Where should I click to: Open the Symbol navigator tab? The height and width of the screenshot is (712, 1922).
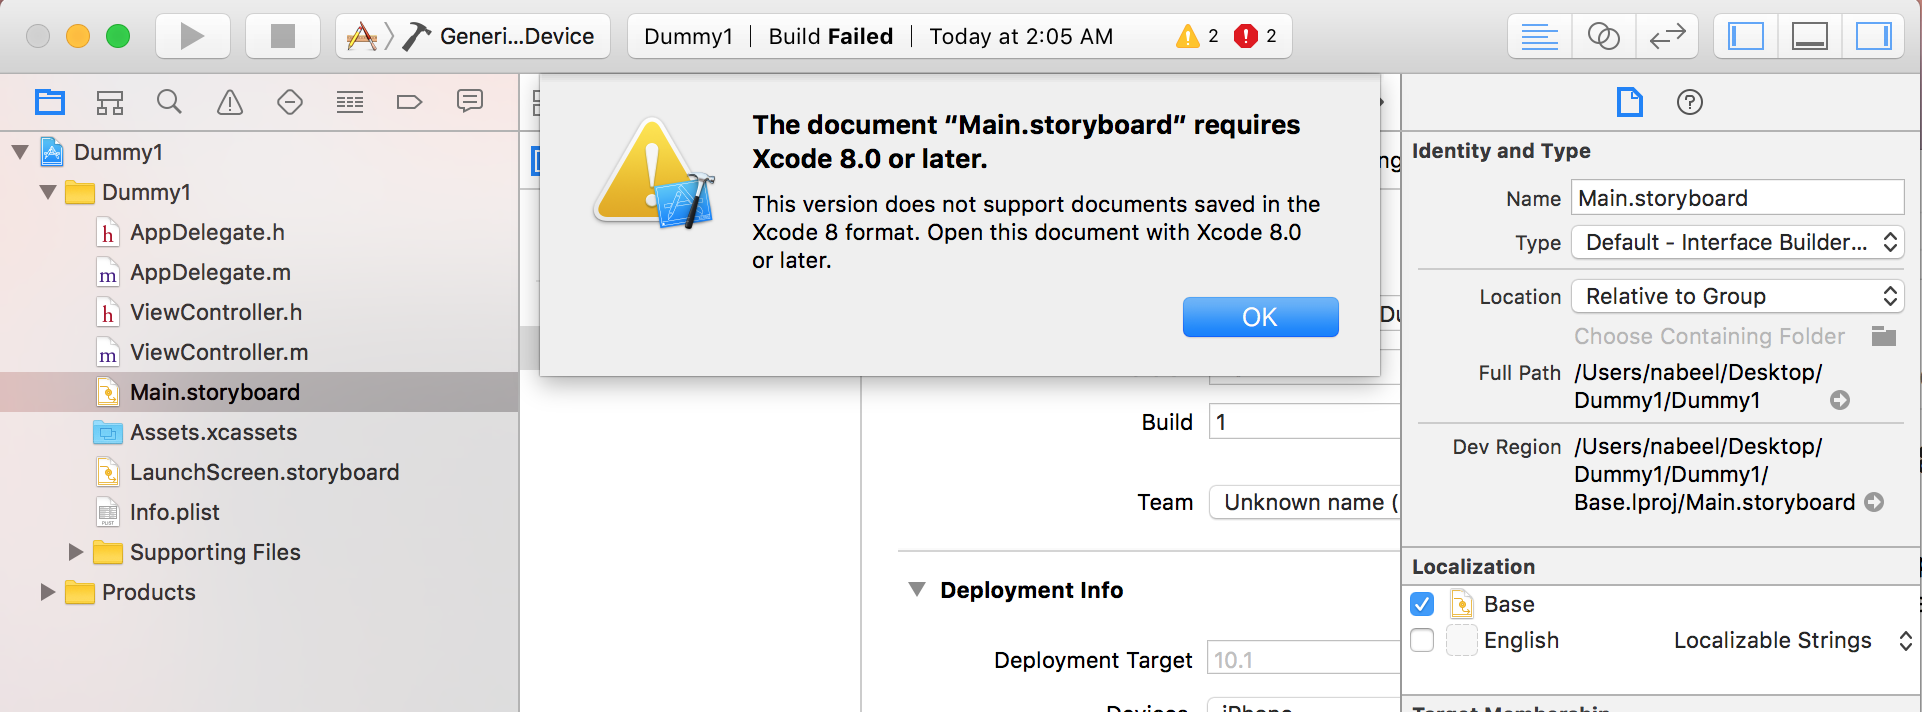pyautogui.click(x=110, y=102)
